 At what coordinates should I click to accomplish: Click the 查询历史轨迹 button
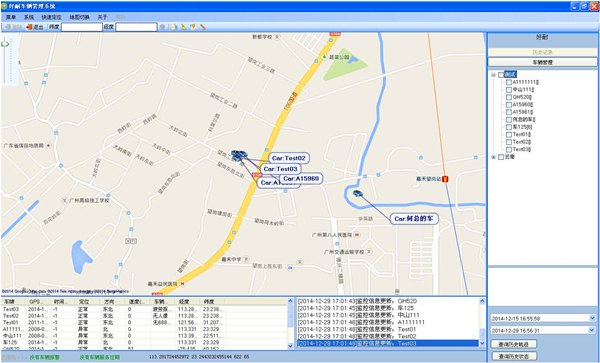point(514,344)
